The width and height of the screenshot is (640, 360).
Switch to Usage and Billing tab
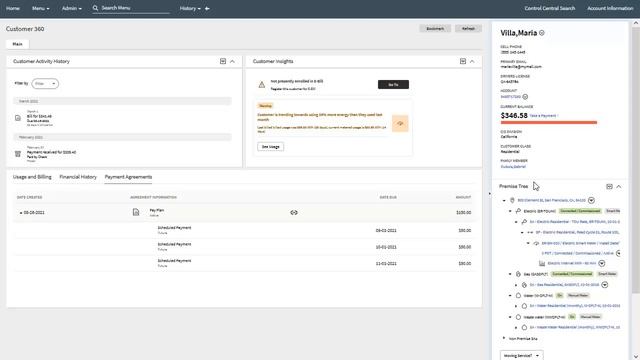click(32, 177)
